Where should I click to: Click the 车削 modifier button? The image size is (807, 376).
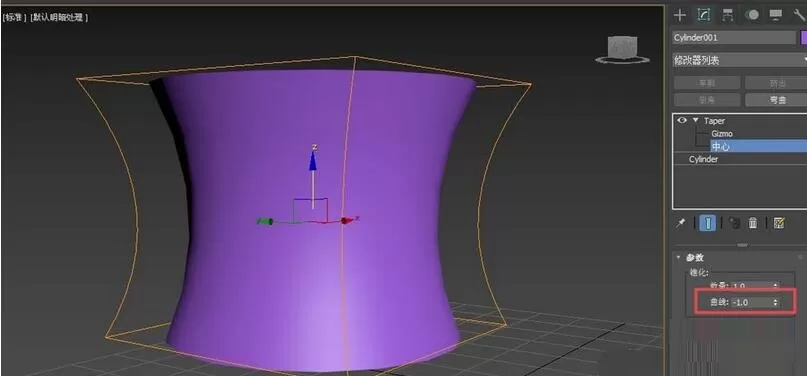(x=707, y=83)
